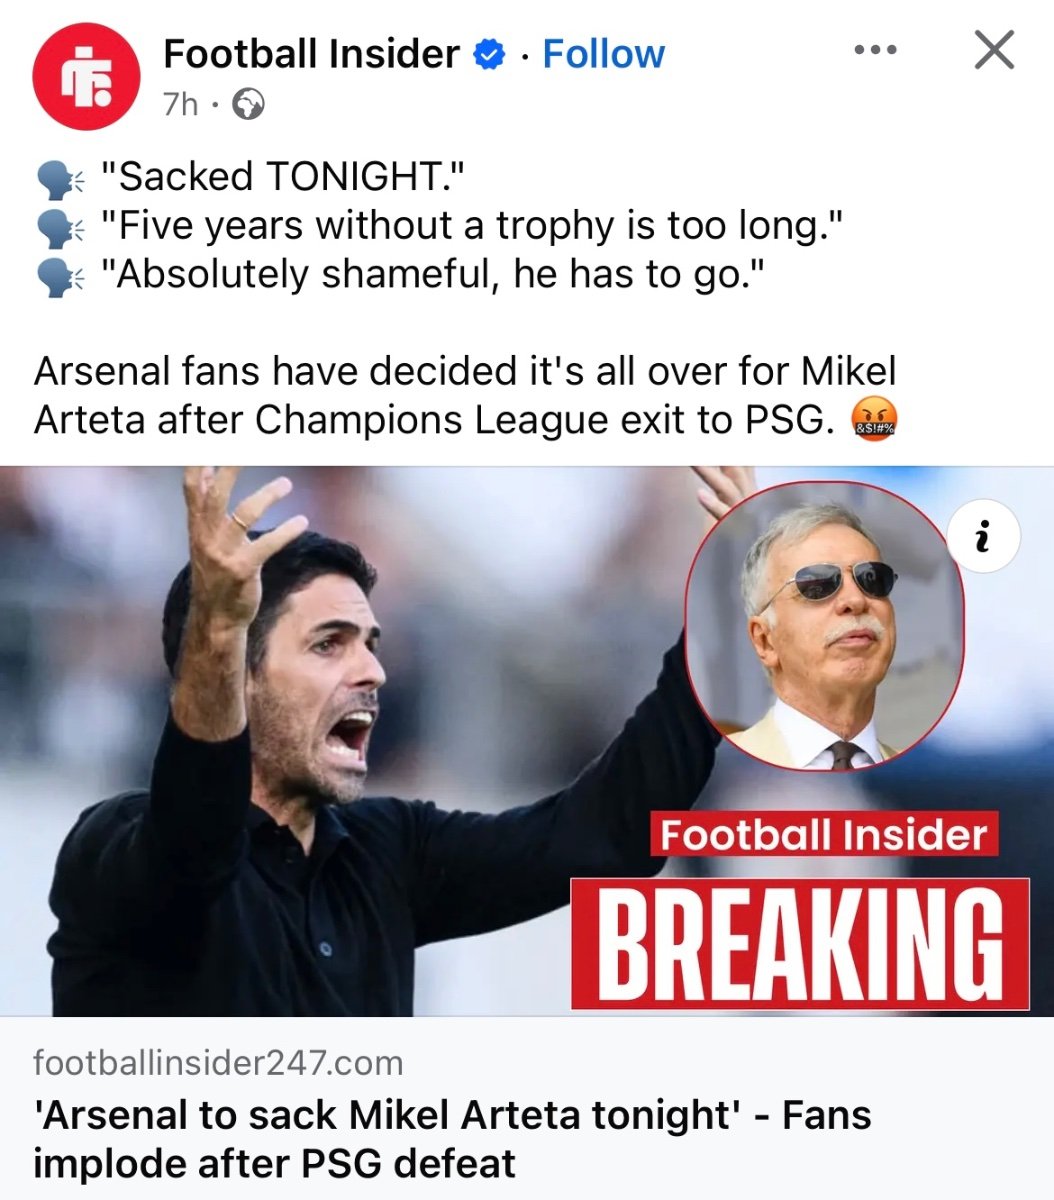Screen dimensions: 1054x1200
Task: Dismiss the post with the X icon
Action: (x=994, y=50)
